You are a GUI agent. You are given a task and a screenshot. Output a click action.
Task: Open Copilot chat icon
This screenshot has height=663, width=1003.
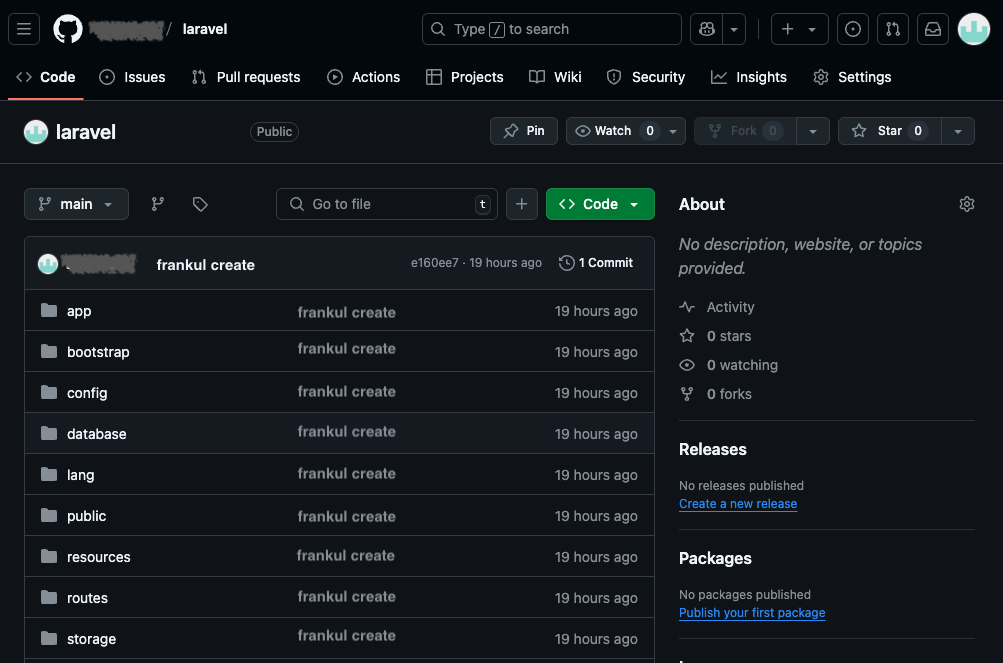706,29
